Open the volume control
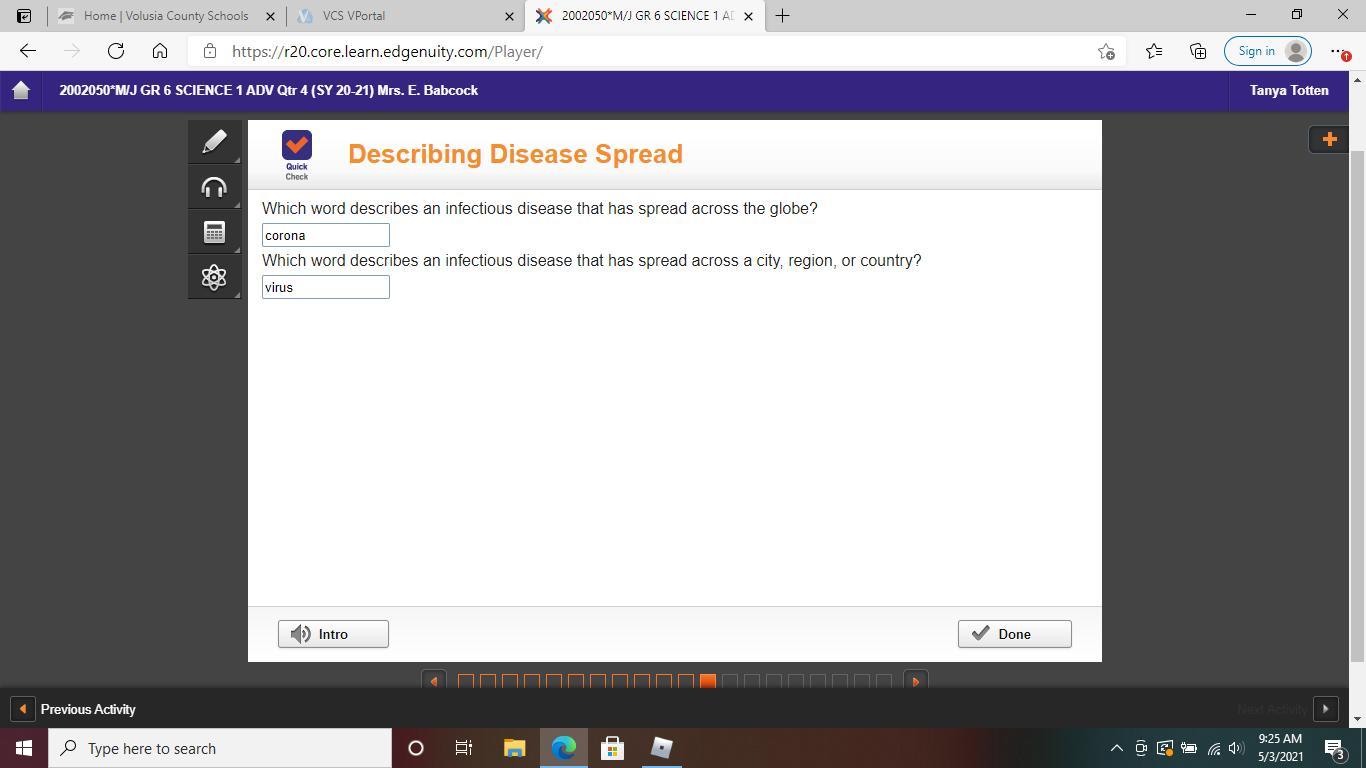Screen dimensions: 1366x768 point(1237,748)
